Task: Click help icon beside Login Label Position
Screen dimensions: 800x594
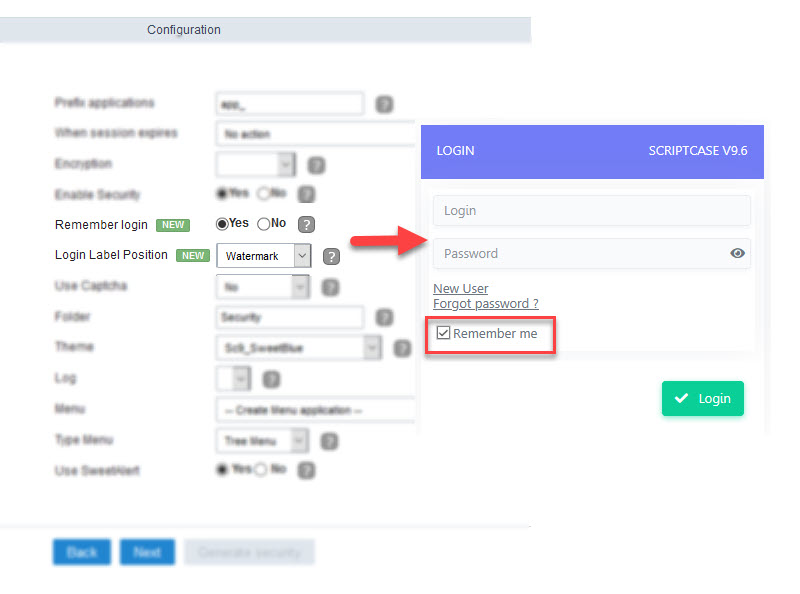Action: [x=331, y=256]
